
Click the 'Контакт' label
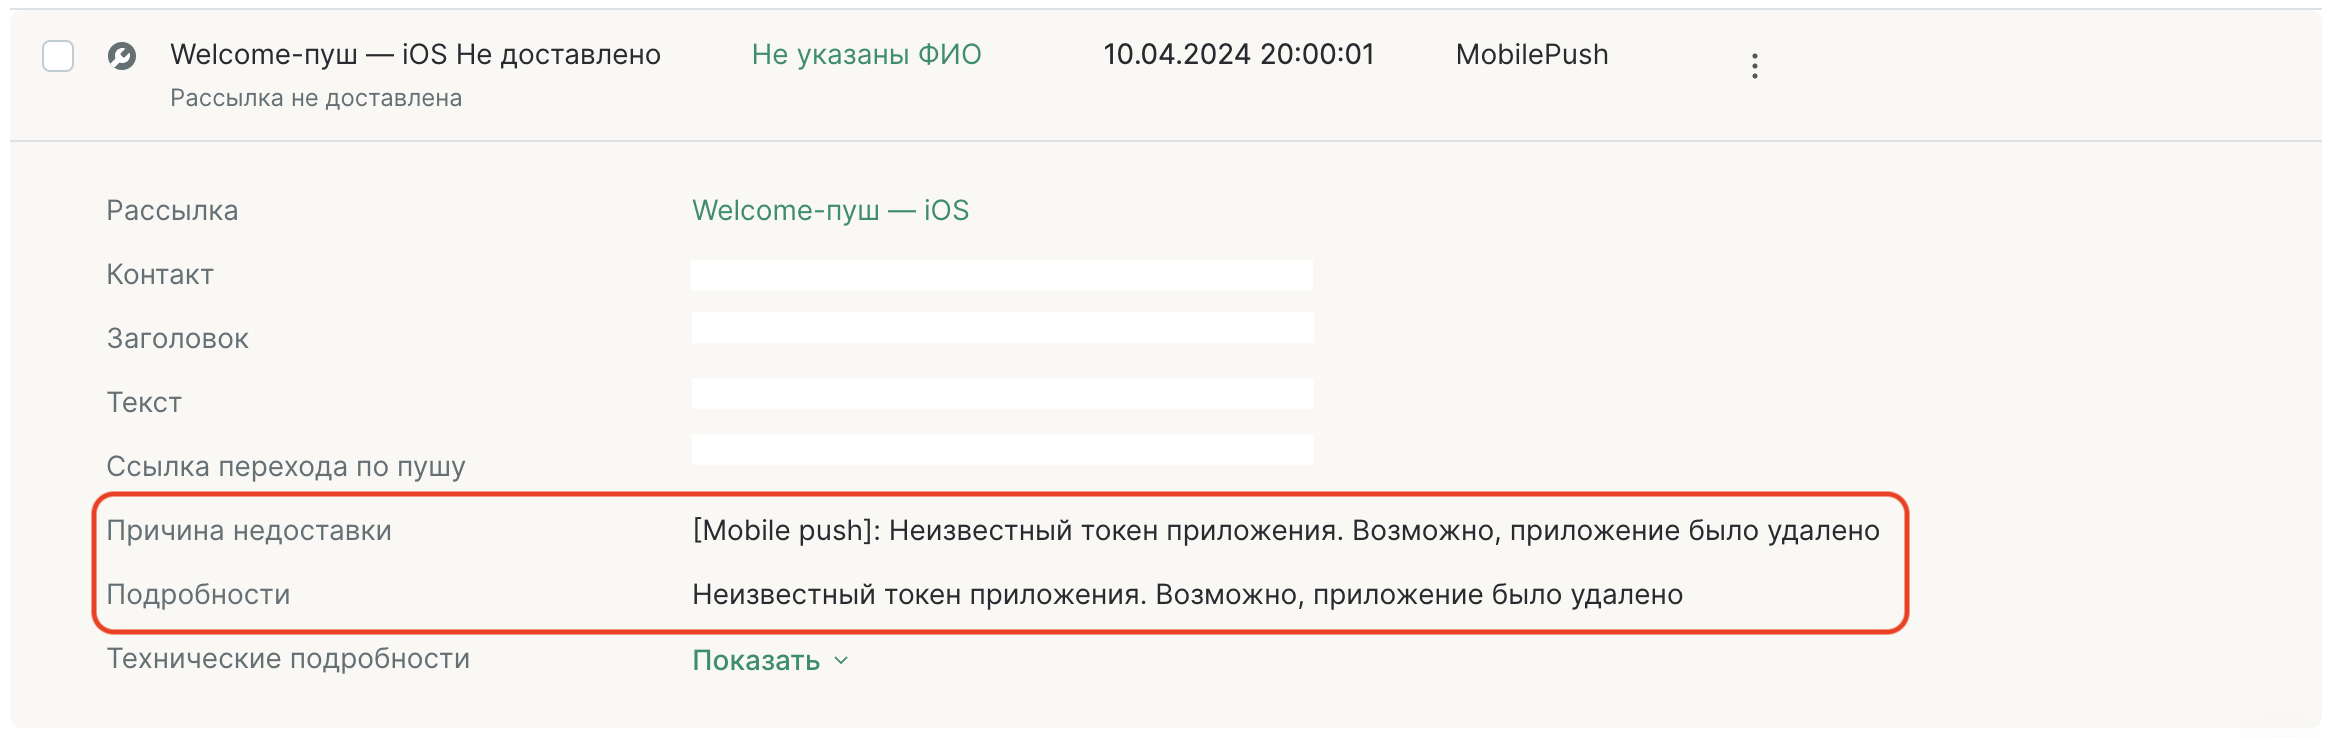pos(160,274)
